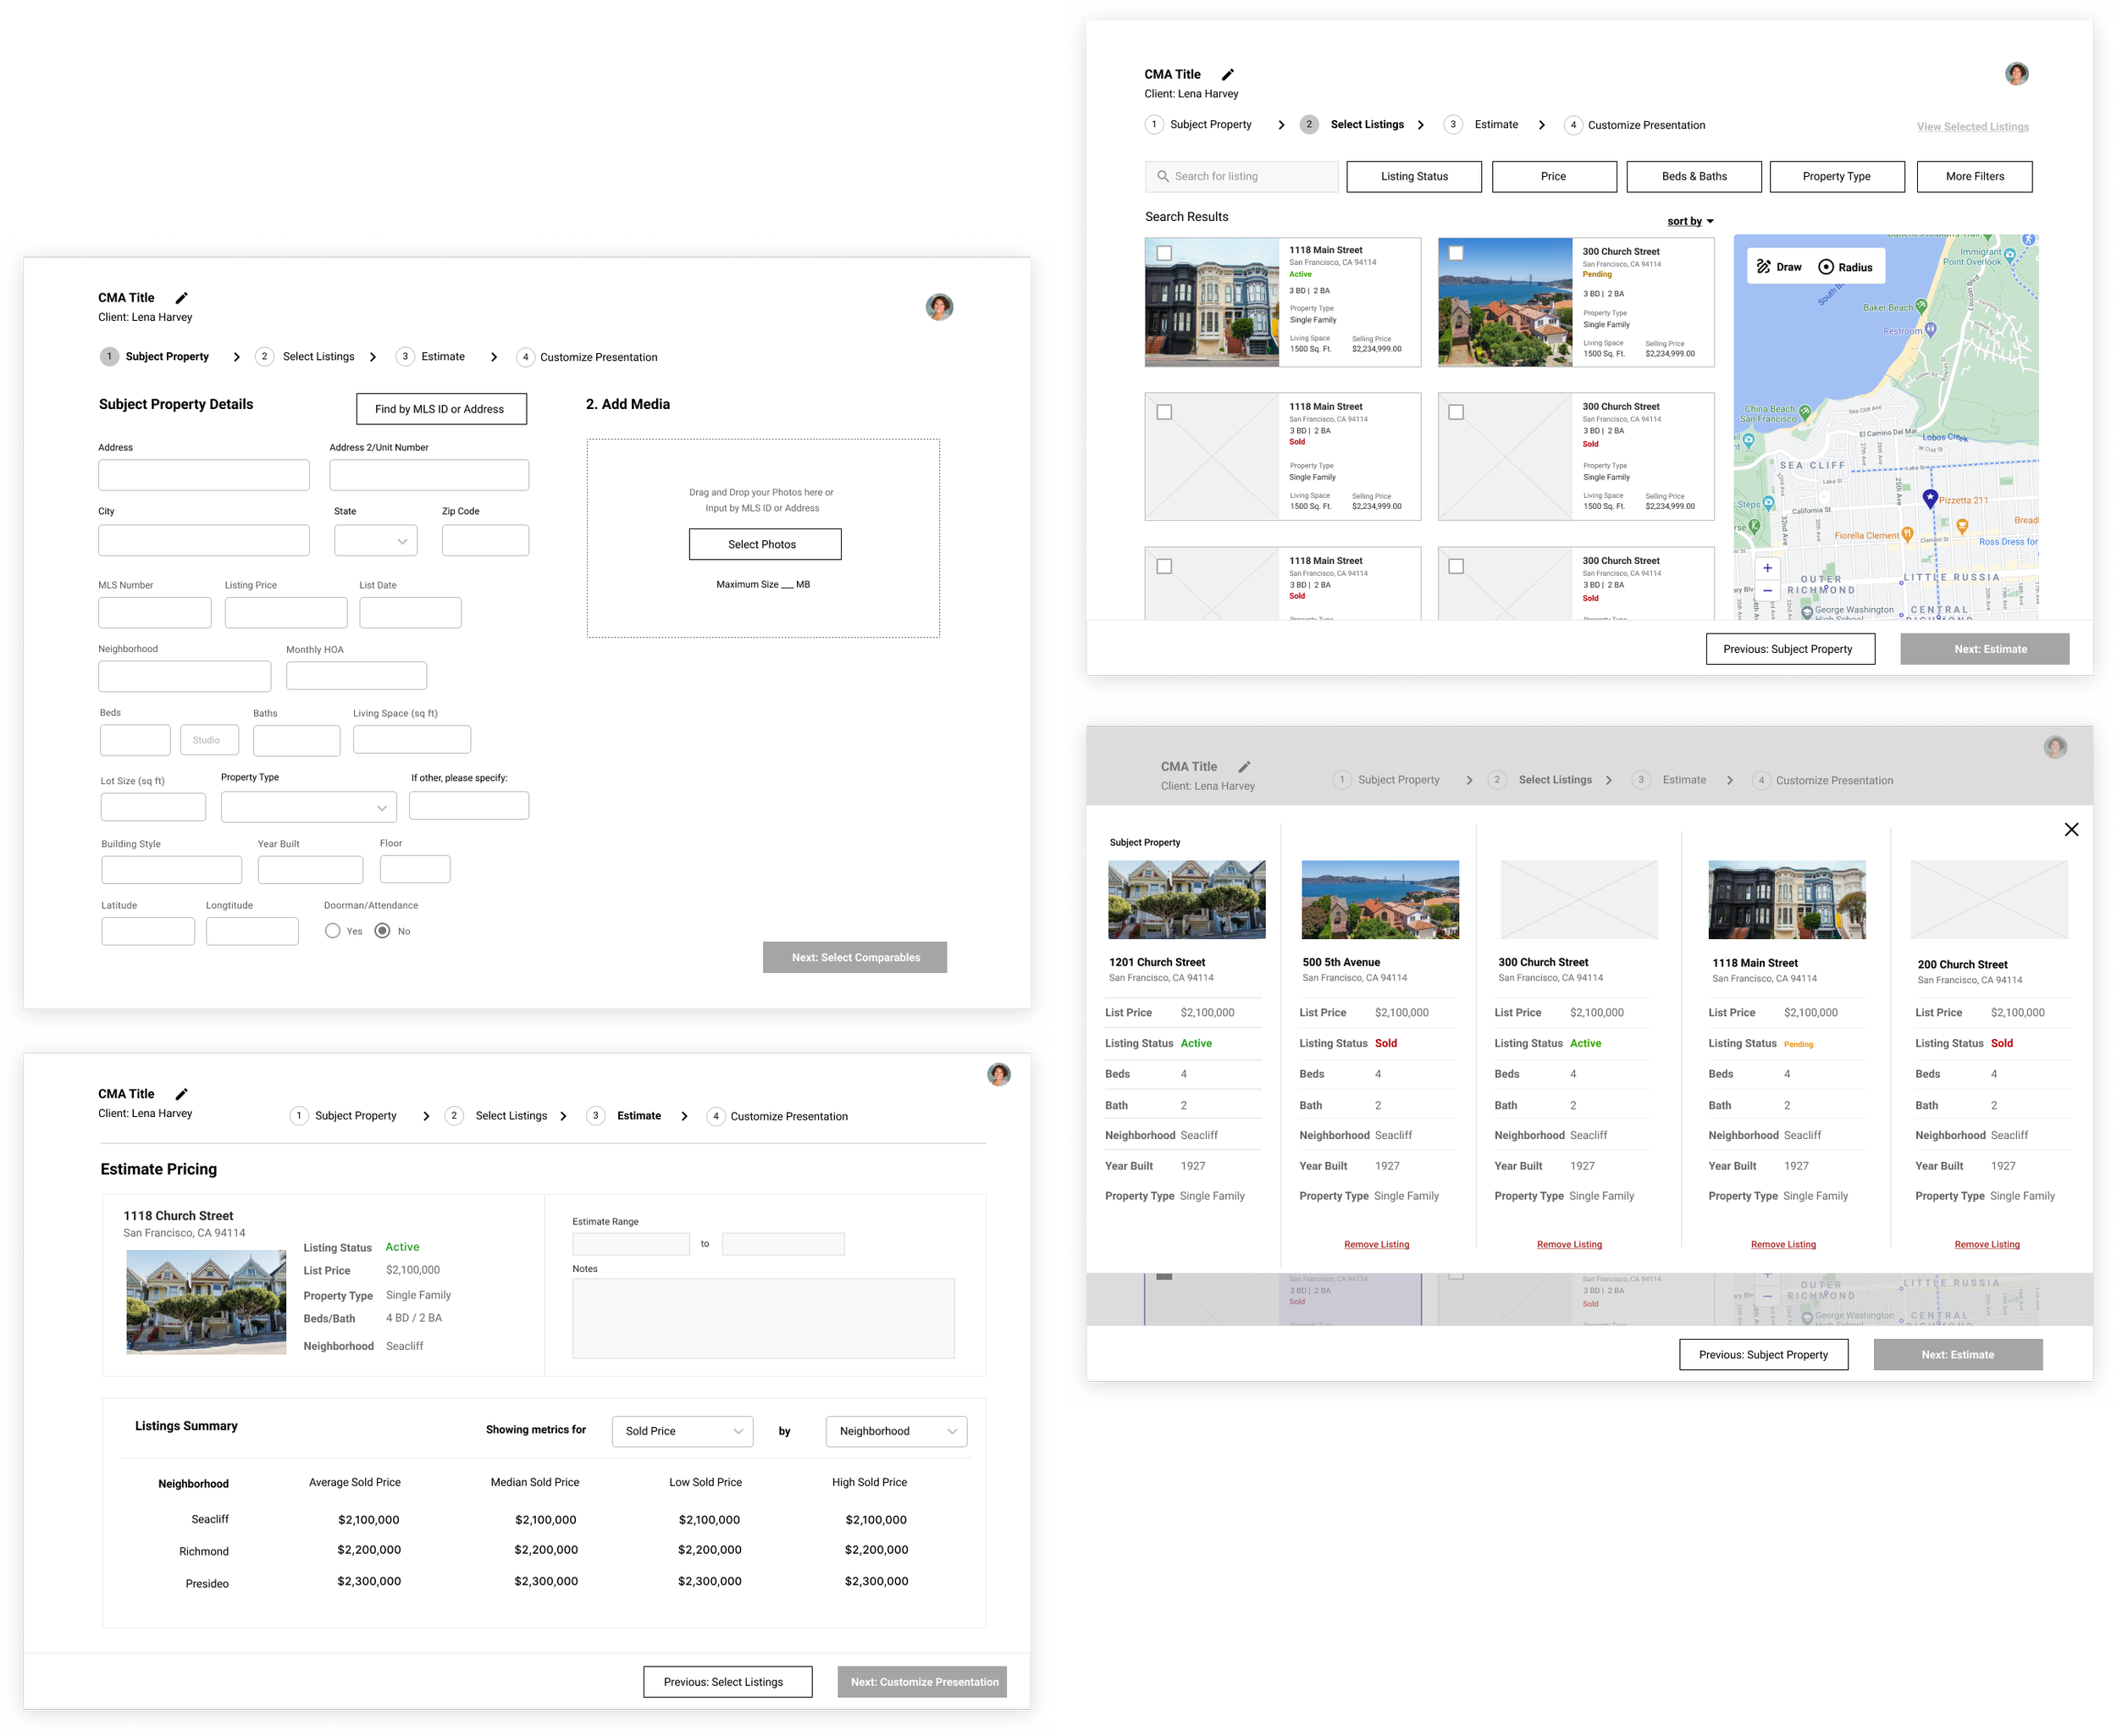2117x1736 pixels.
Task: Click the magnifier icon in the listing search box
Action: click(x=1163, y=176)
